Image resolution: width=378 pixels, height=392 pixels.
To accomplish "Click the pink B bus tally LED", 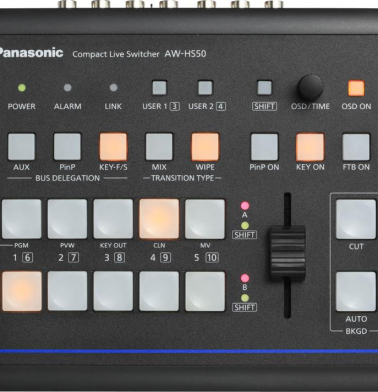I will pyautogui.click(x=245, y=278).
